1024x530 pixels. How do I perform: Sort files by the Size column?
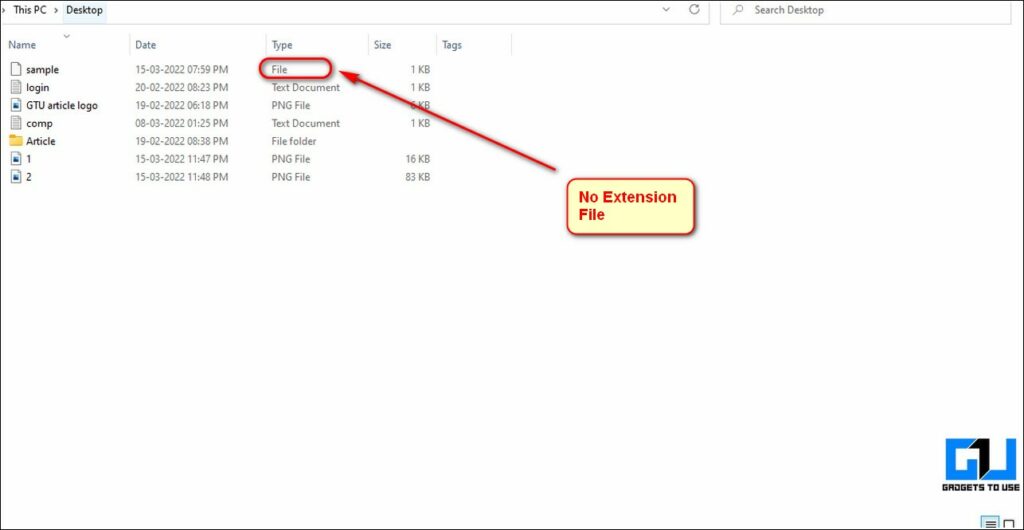(x=383, y=45)
